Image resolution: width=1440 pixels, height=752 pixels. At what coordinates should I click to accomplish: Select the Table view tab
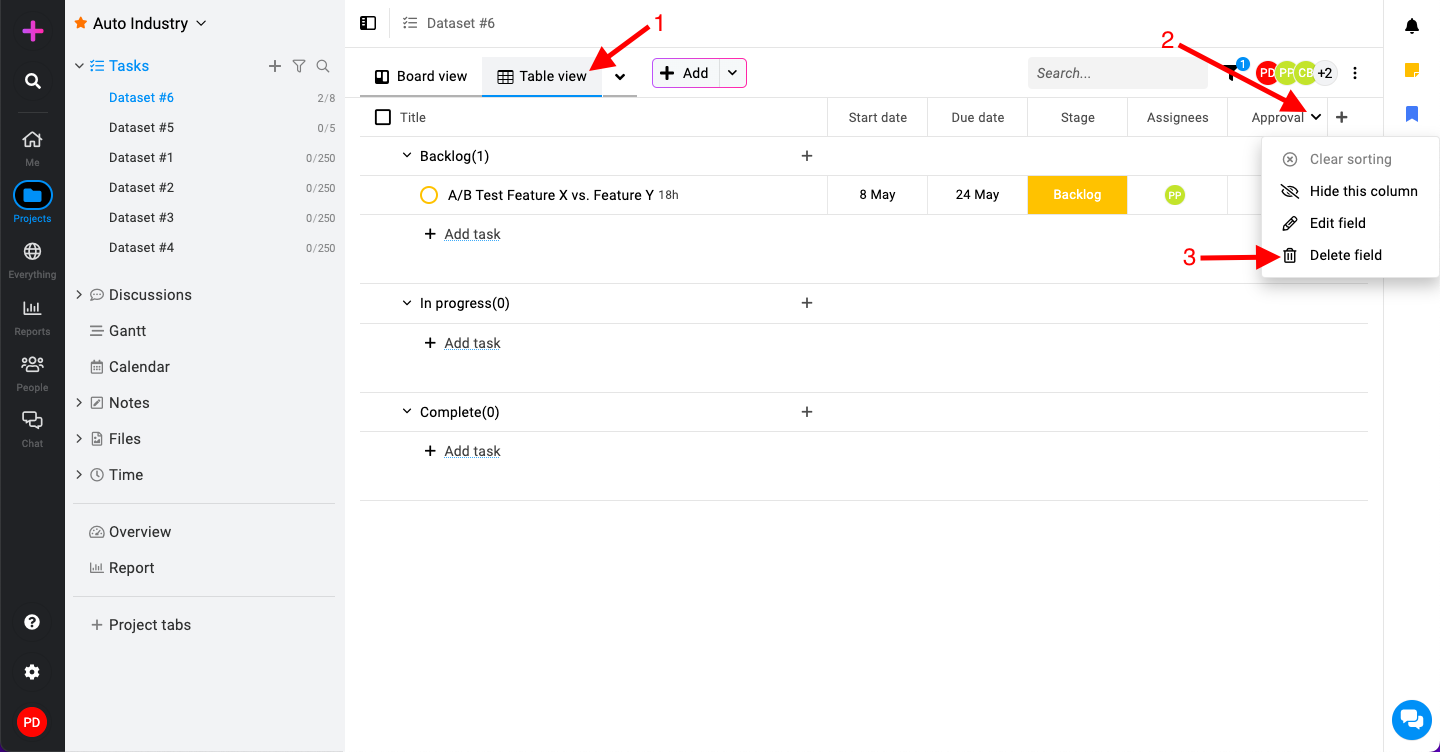pyautogui.click(x=542, y=76)
